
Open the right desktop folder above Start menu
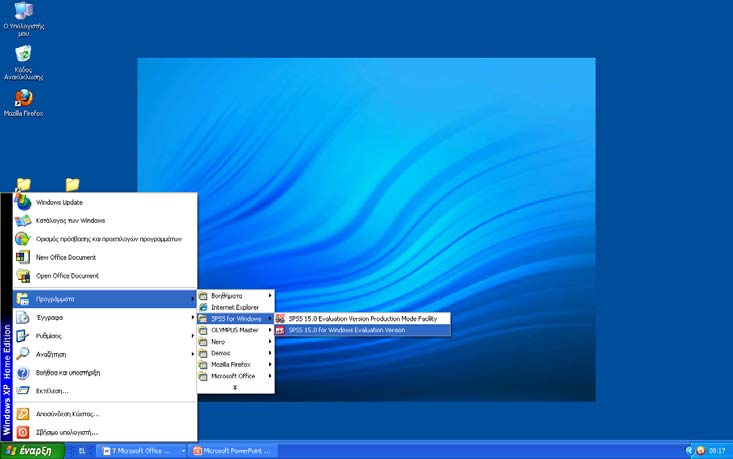(72, 184)
